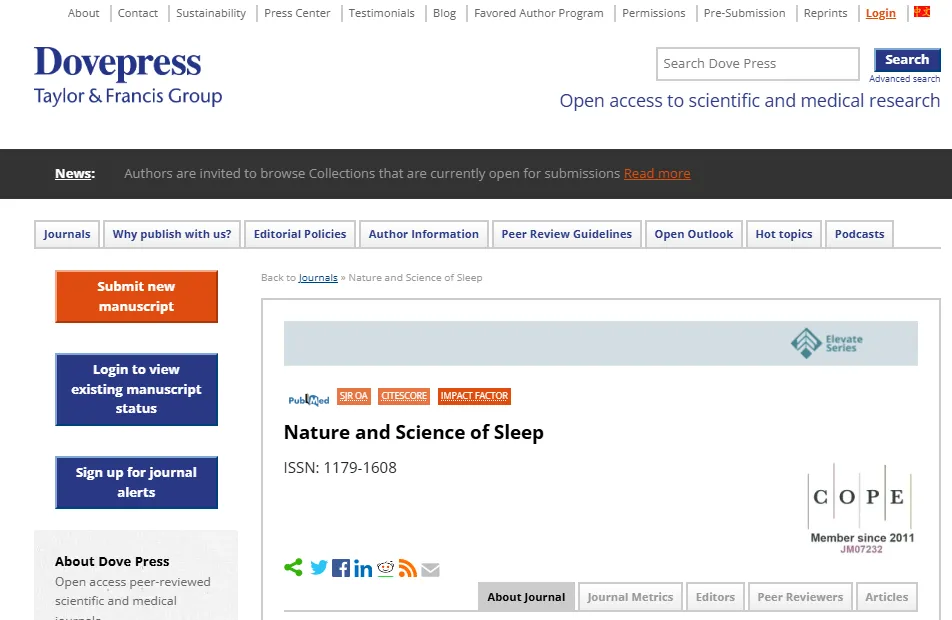Select the Journal Metrics tab

(630, 597)
